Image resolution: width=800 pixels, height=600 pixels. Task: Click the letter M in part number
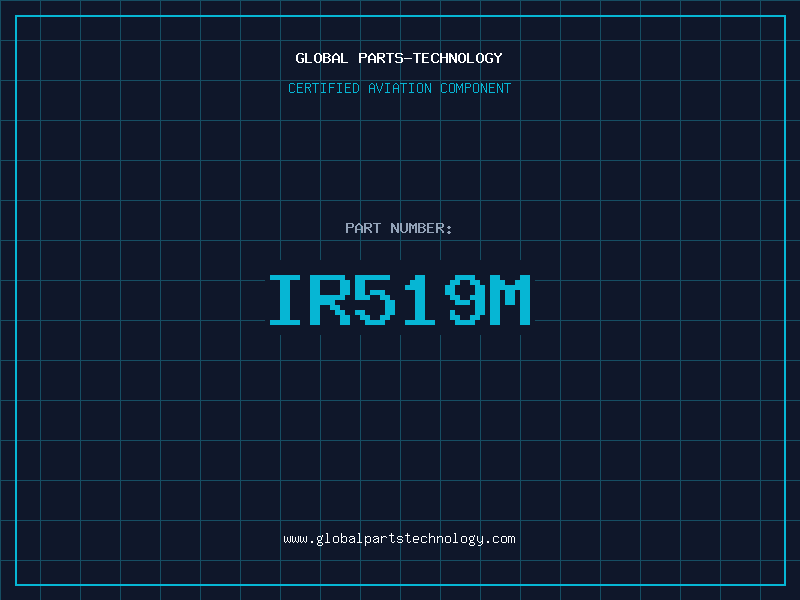pos(510,300)
